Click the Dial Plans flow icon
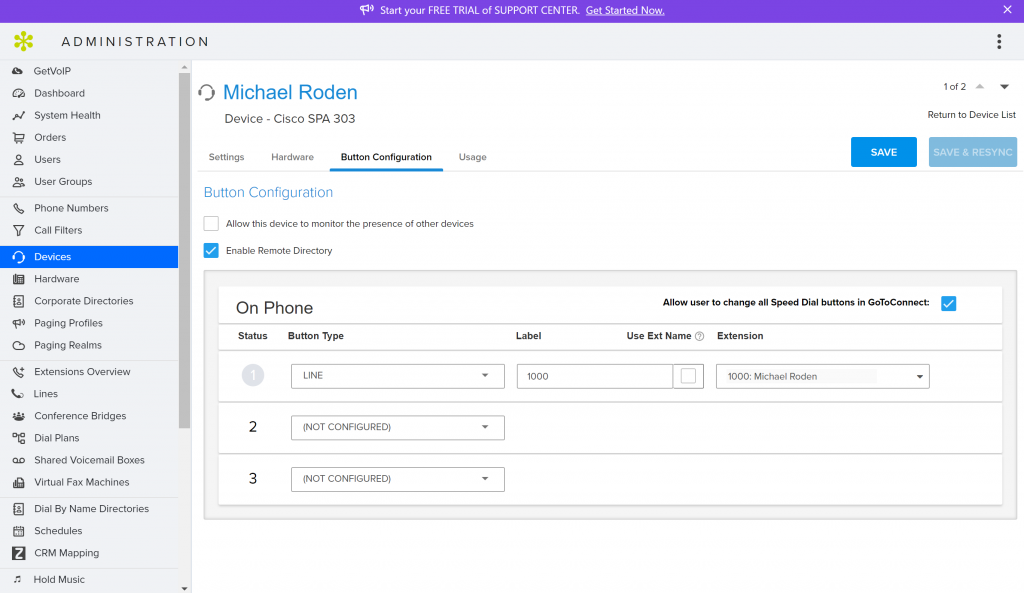1024x593 pixels. 18,438
